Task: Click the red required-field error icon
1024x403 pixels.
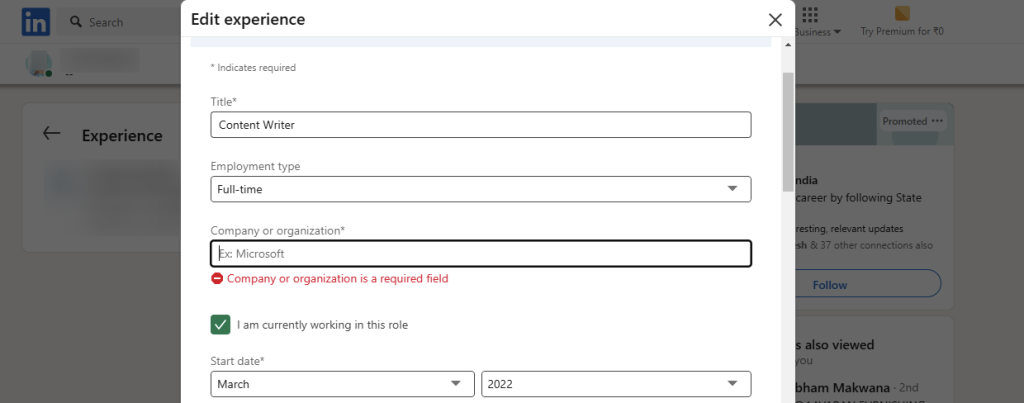Action: pyautogui.click(x=217, y=279)
